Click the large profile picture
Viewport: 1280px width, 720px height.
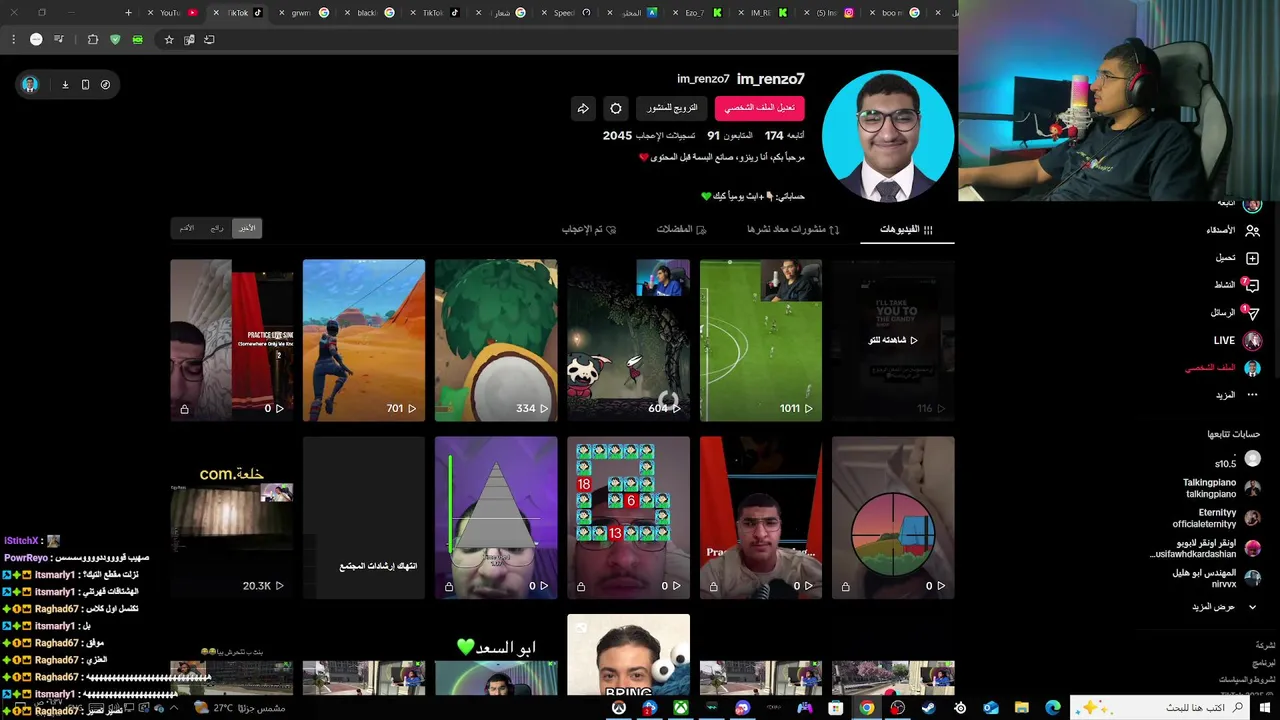coord(888,136)
